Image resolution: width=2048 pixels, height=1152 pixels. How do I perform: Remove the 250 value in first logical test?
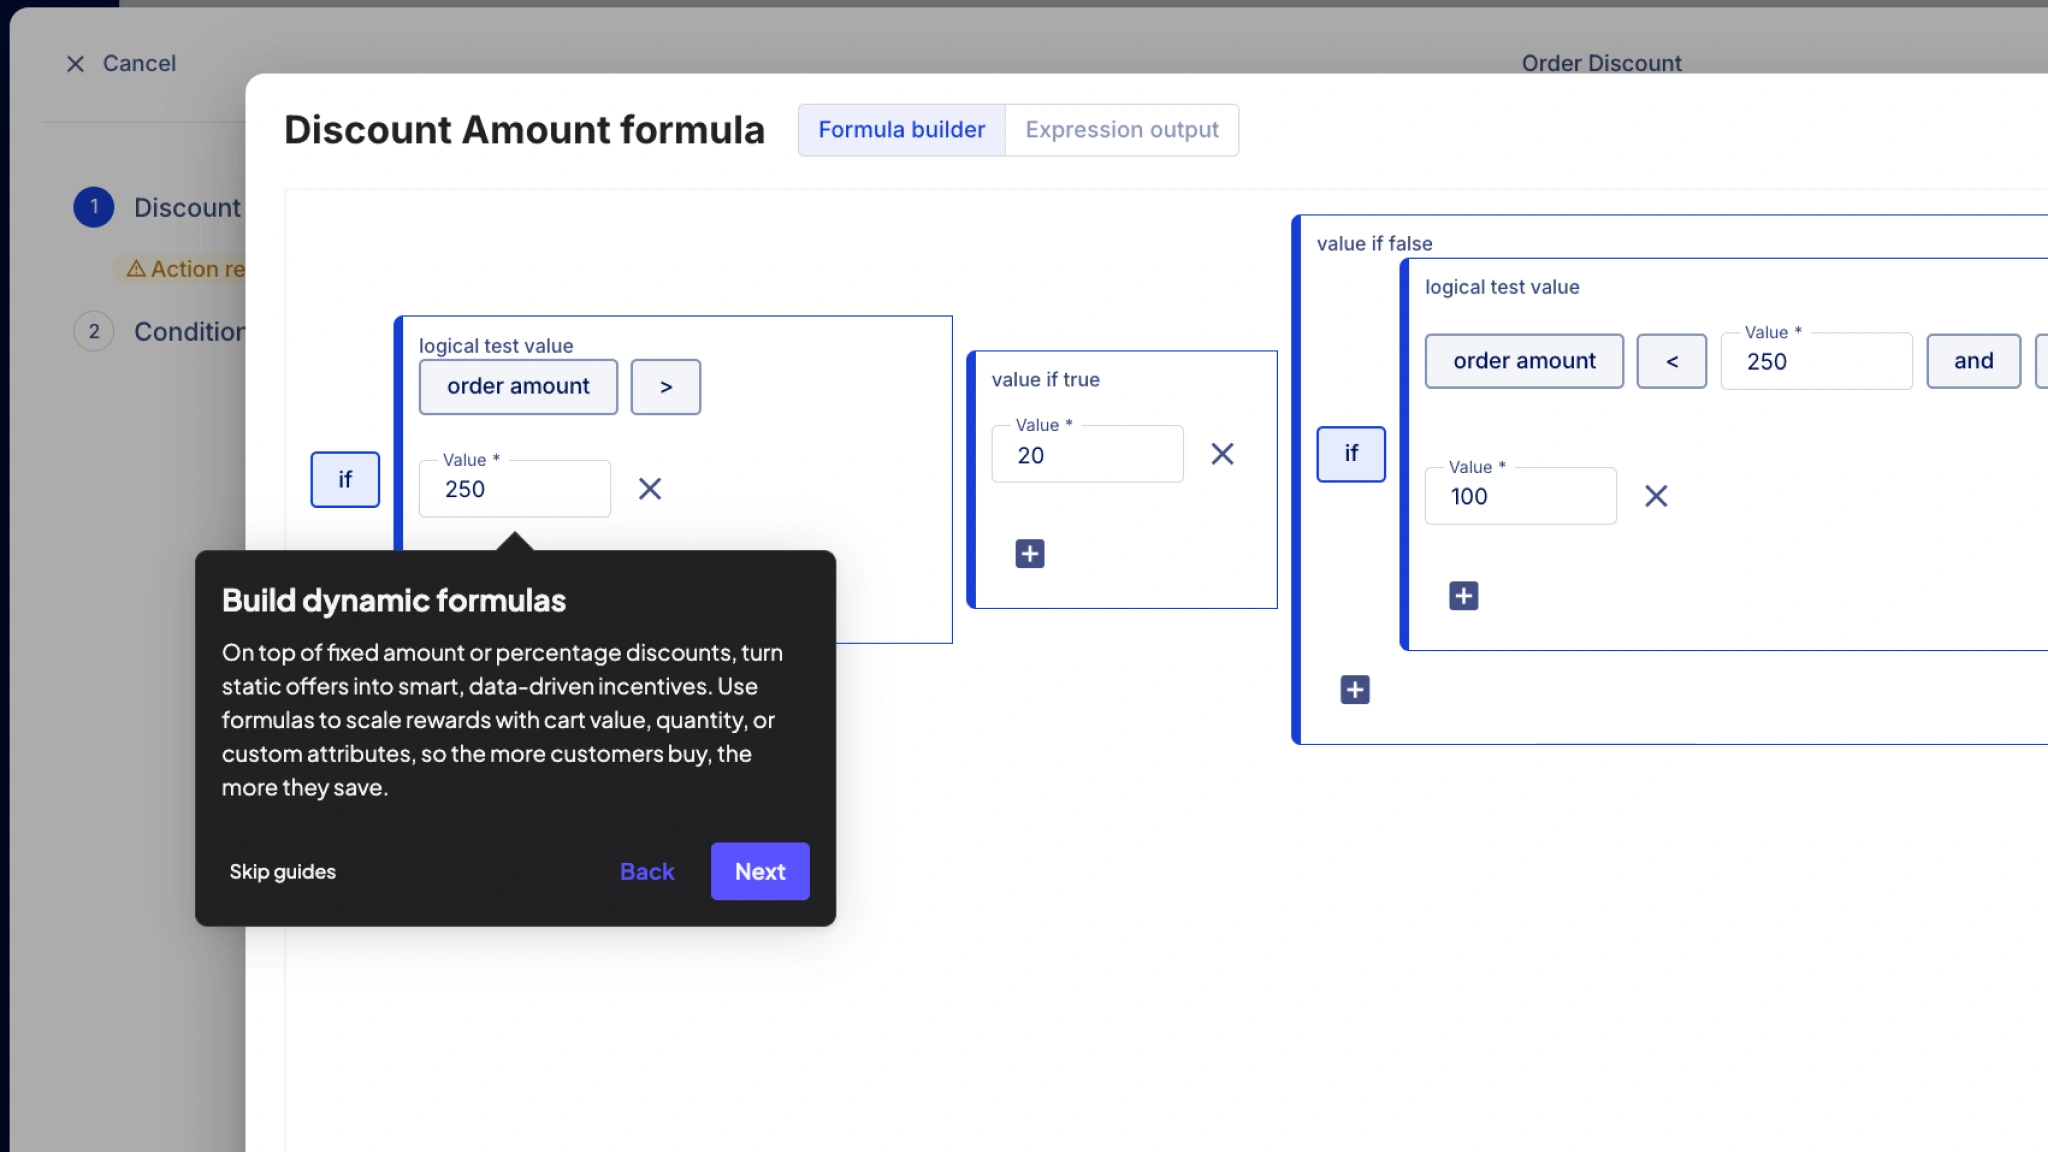click(x=650, y=489)
